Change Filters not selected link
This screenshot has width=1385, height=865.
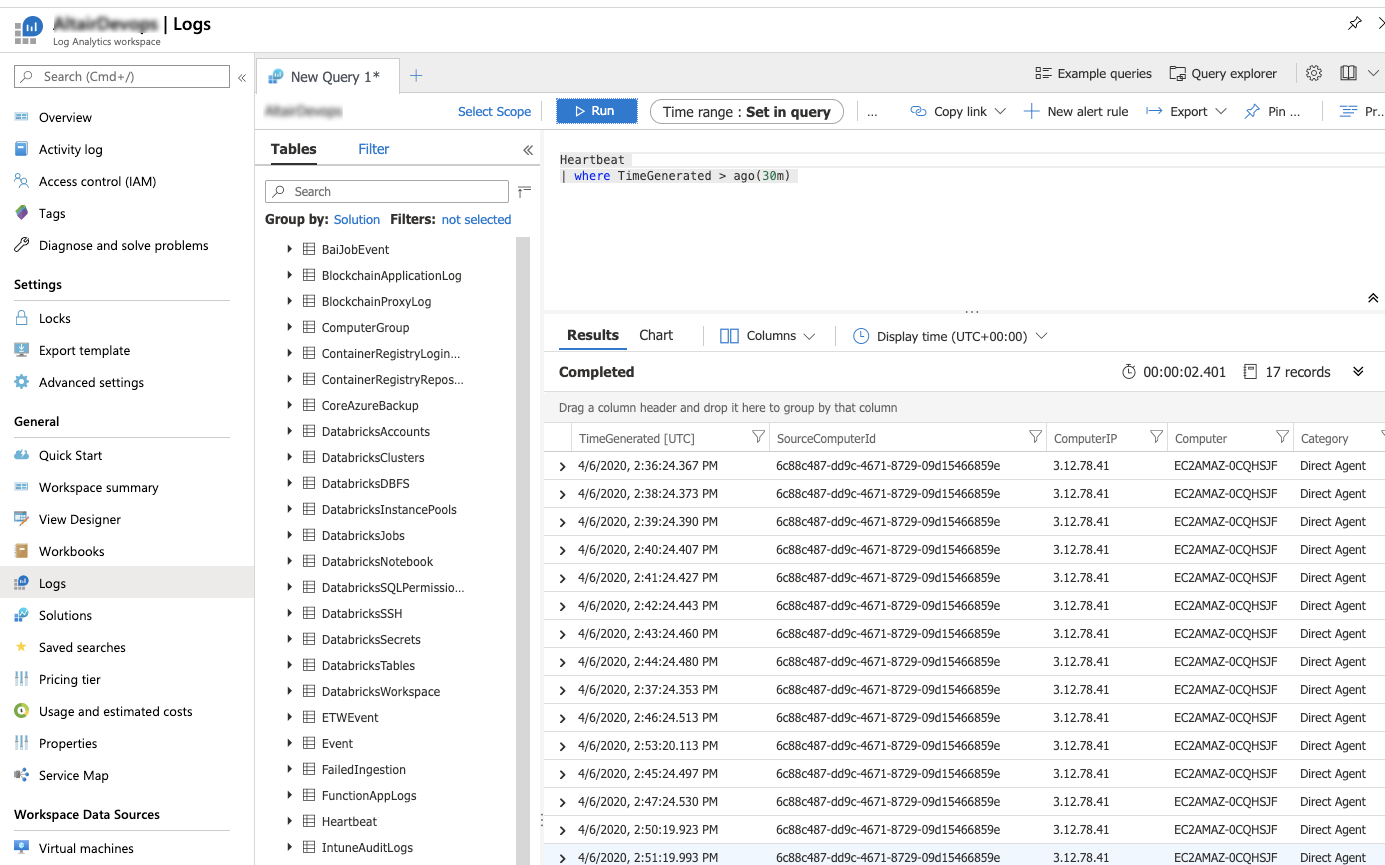click(476, 220)
